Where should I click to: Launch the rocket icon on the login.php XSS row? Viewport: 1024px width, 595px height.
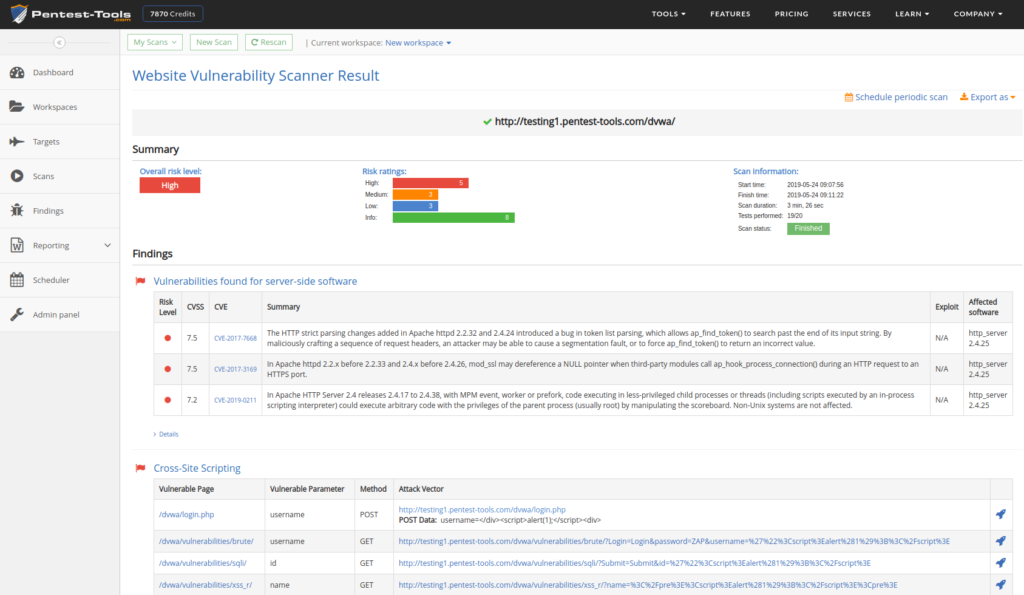pos(1003,513)
